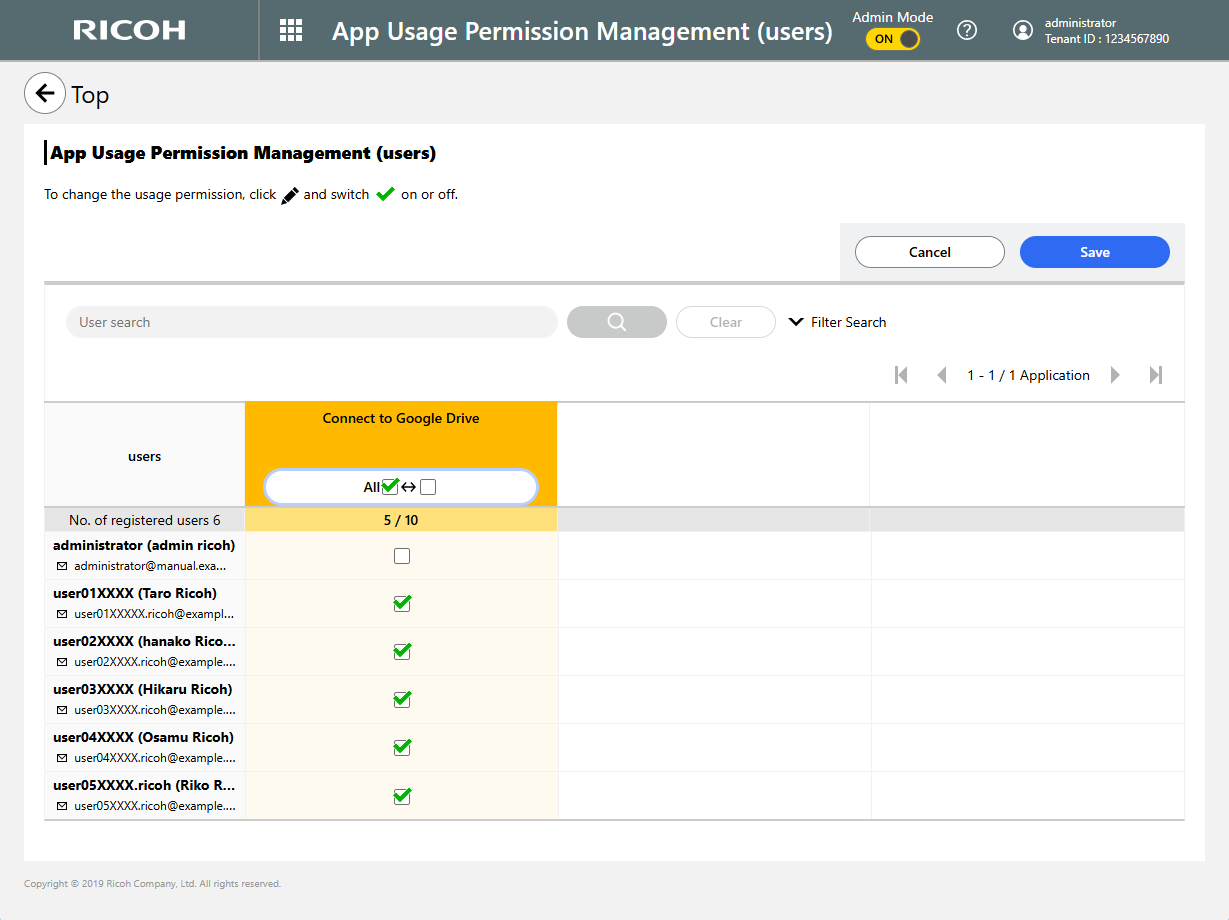Check Google Drive permission for administrator
The image size is (1229, 920).
(x=402, y=556)
